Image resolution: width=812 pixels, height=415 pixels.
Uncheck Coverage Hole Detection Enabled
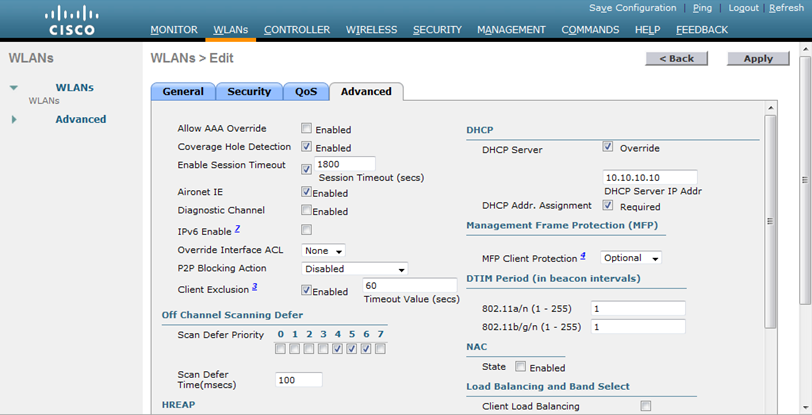point(307,147)
